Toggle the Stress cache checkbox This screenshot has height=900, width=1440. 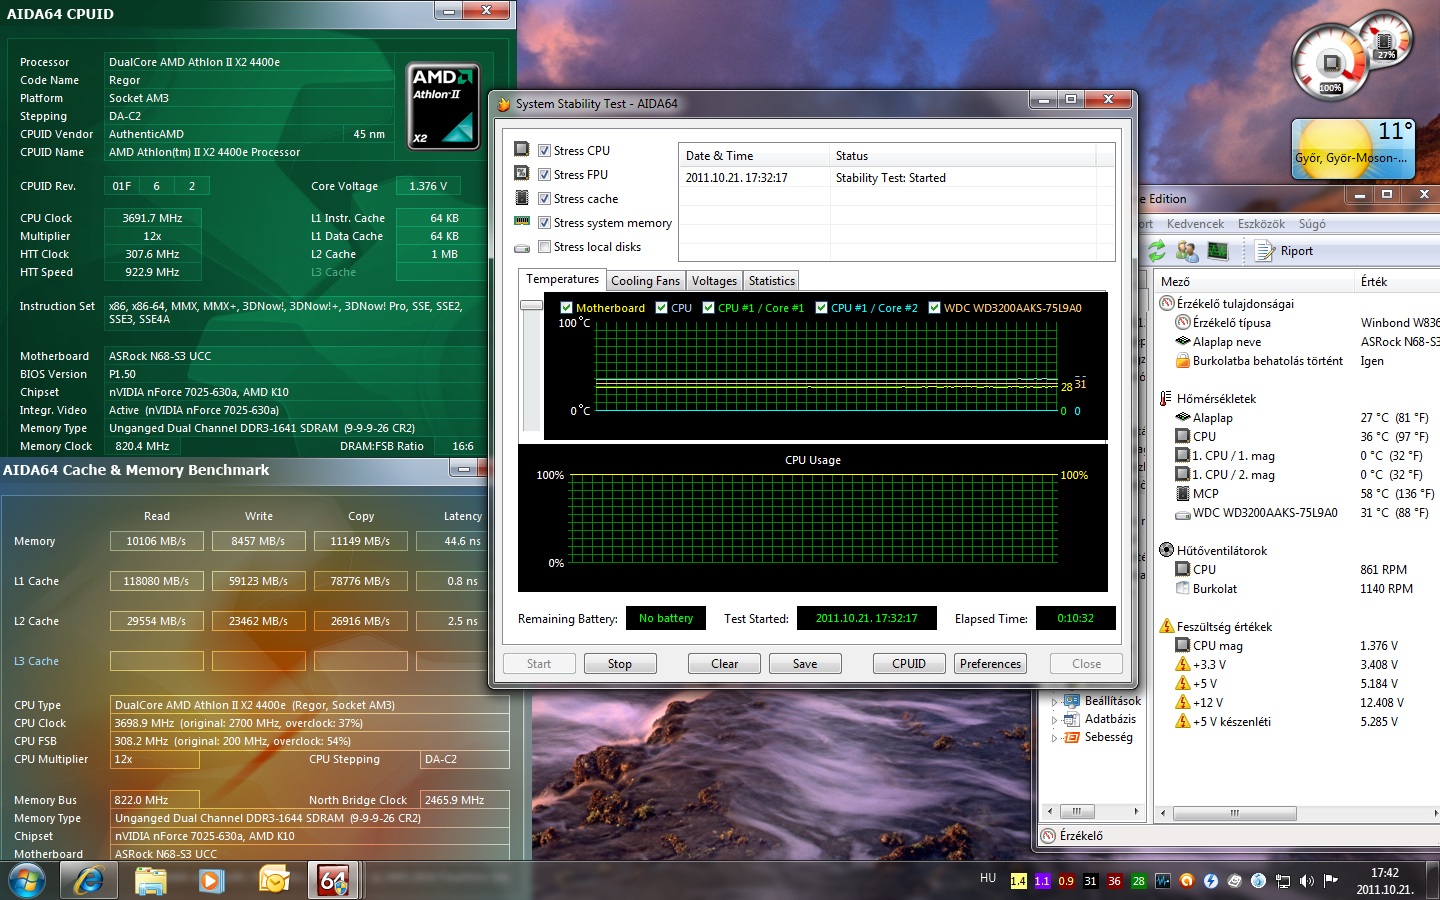(x=544, y=199)
